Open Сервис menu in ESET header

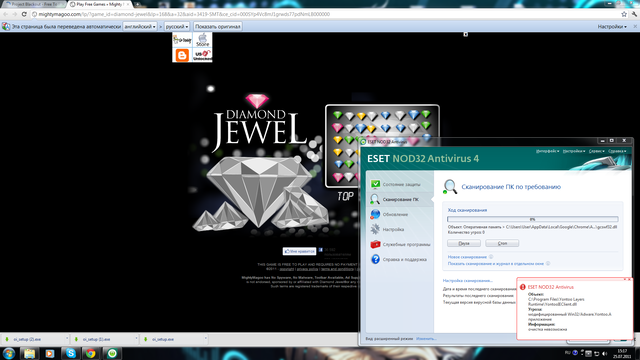coord(597,151)
